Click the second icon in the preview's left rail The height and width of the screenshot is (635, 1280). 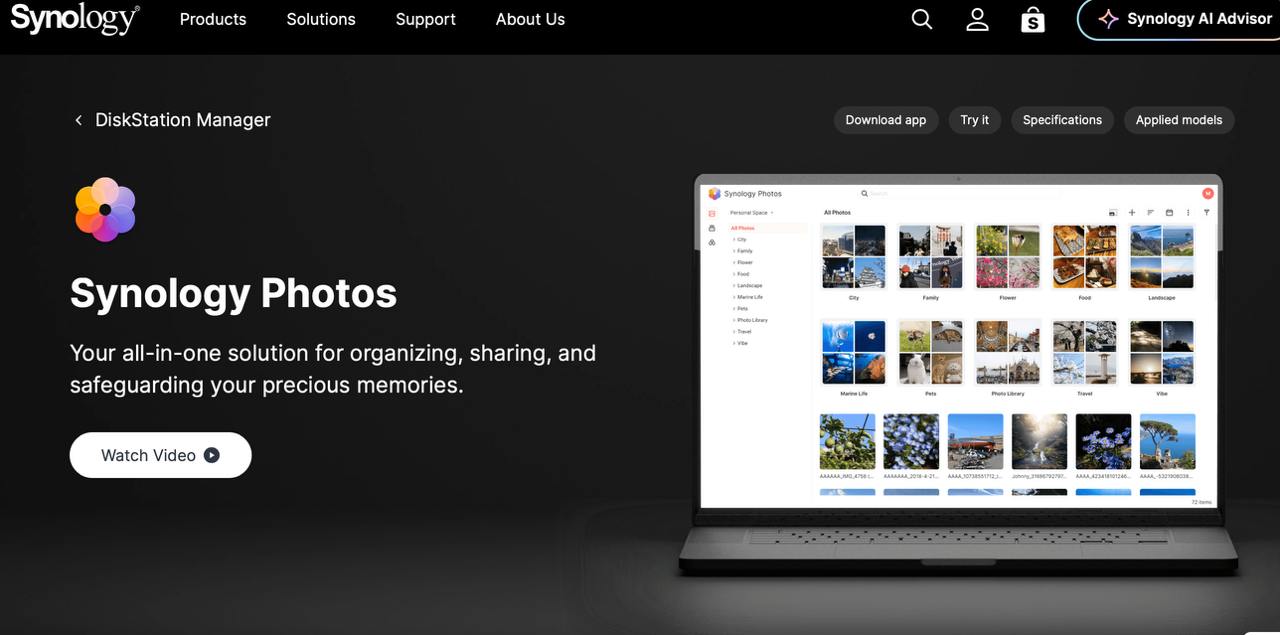pyautogui.click(x=712, y=228)
